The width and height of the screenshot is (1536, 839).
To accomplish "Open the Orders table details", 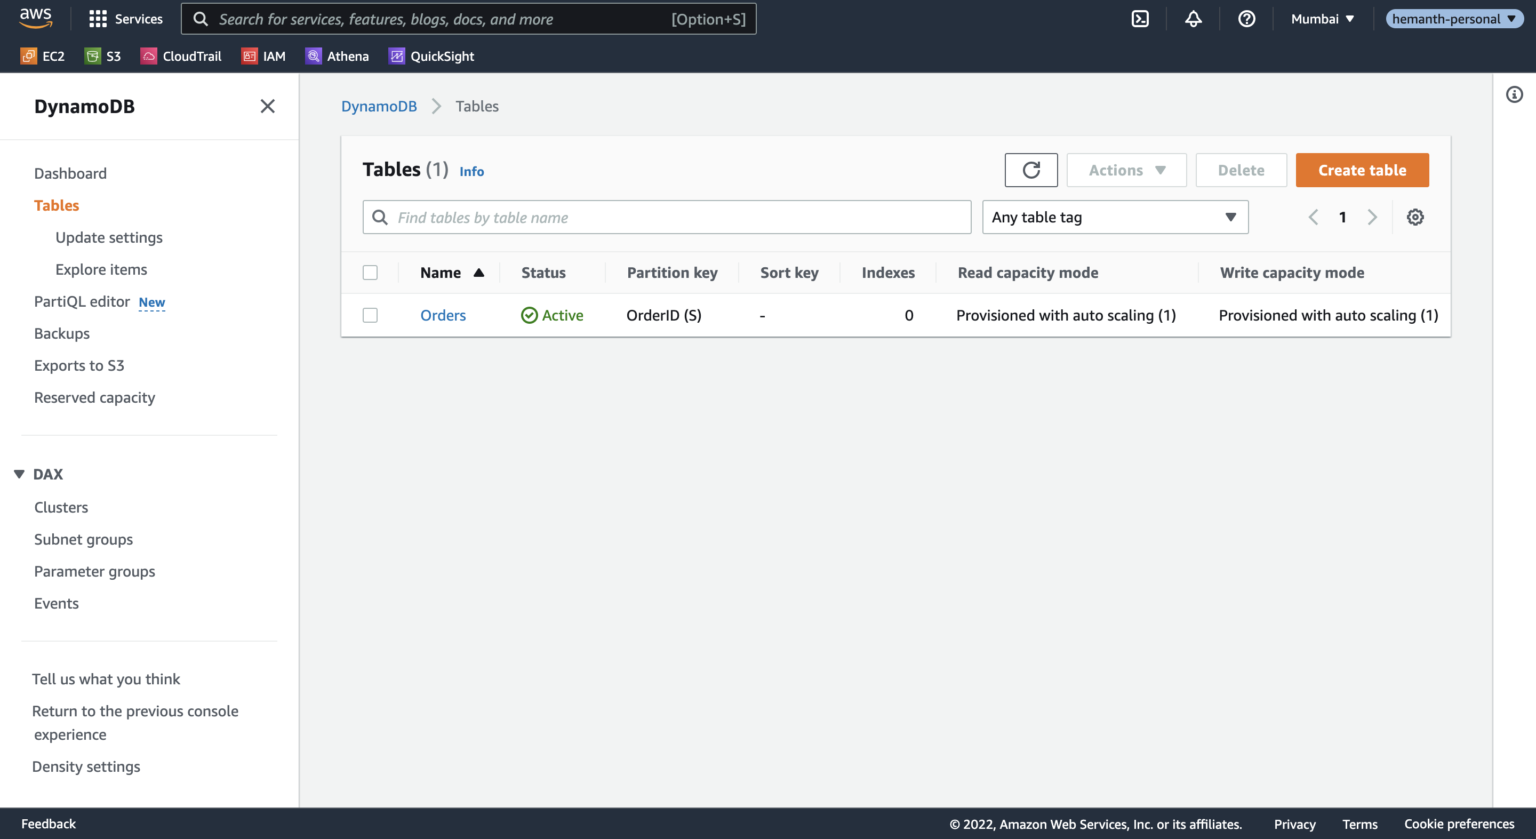I will (443, 314).
